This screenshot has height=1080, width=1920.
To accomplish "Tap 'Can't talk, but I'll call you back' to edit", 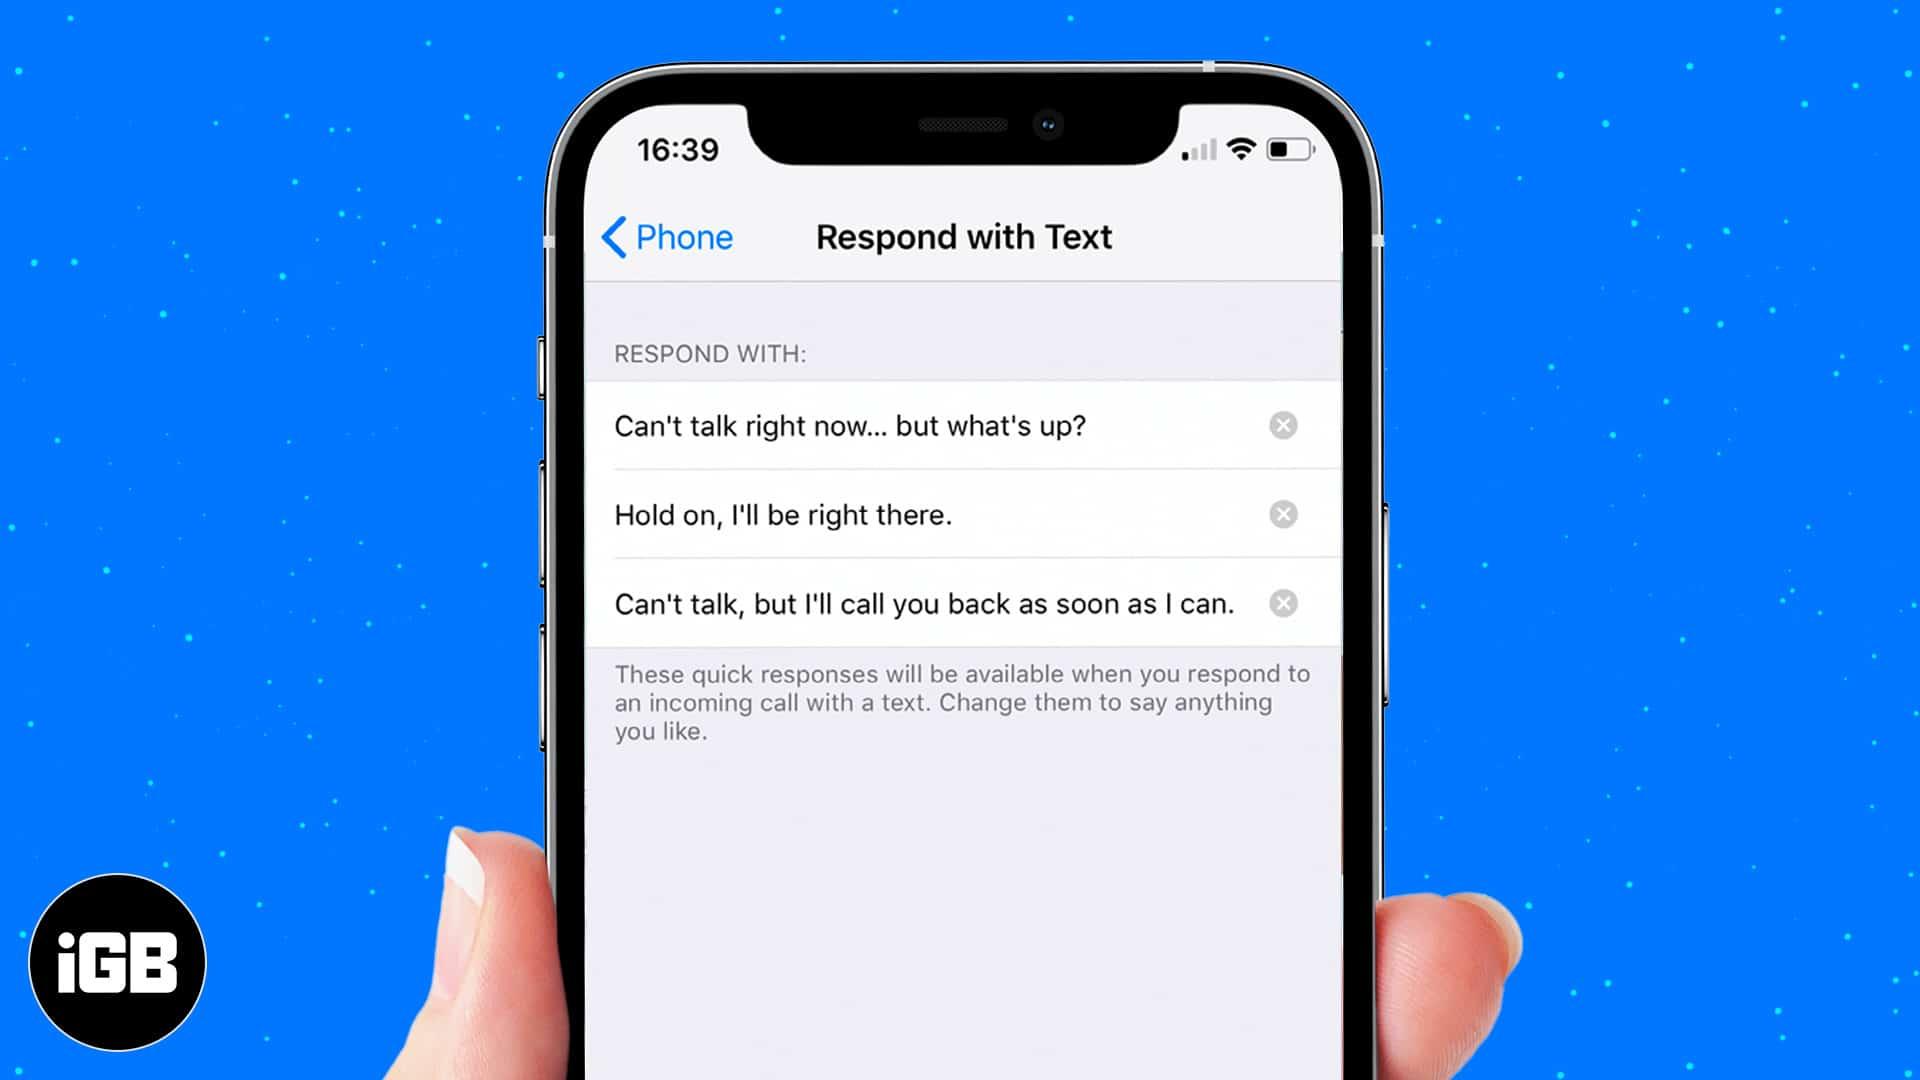I will (923, 603).
